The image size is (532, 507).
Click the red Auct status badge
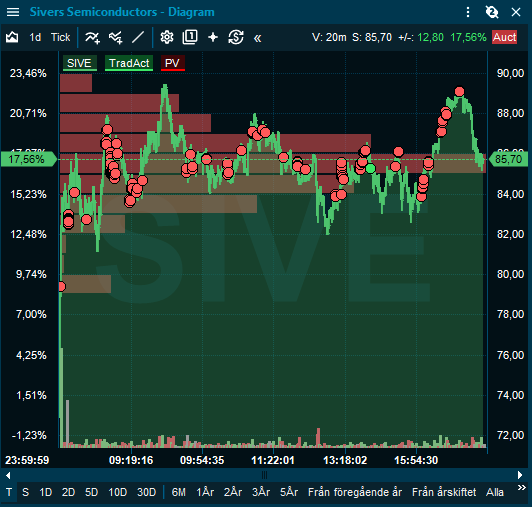[x=505, y=37]
